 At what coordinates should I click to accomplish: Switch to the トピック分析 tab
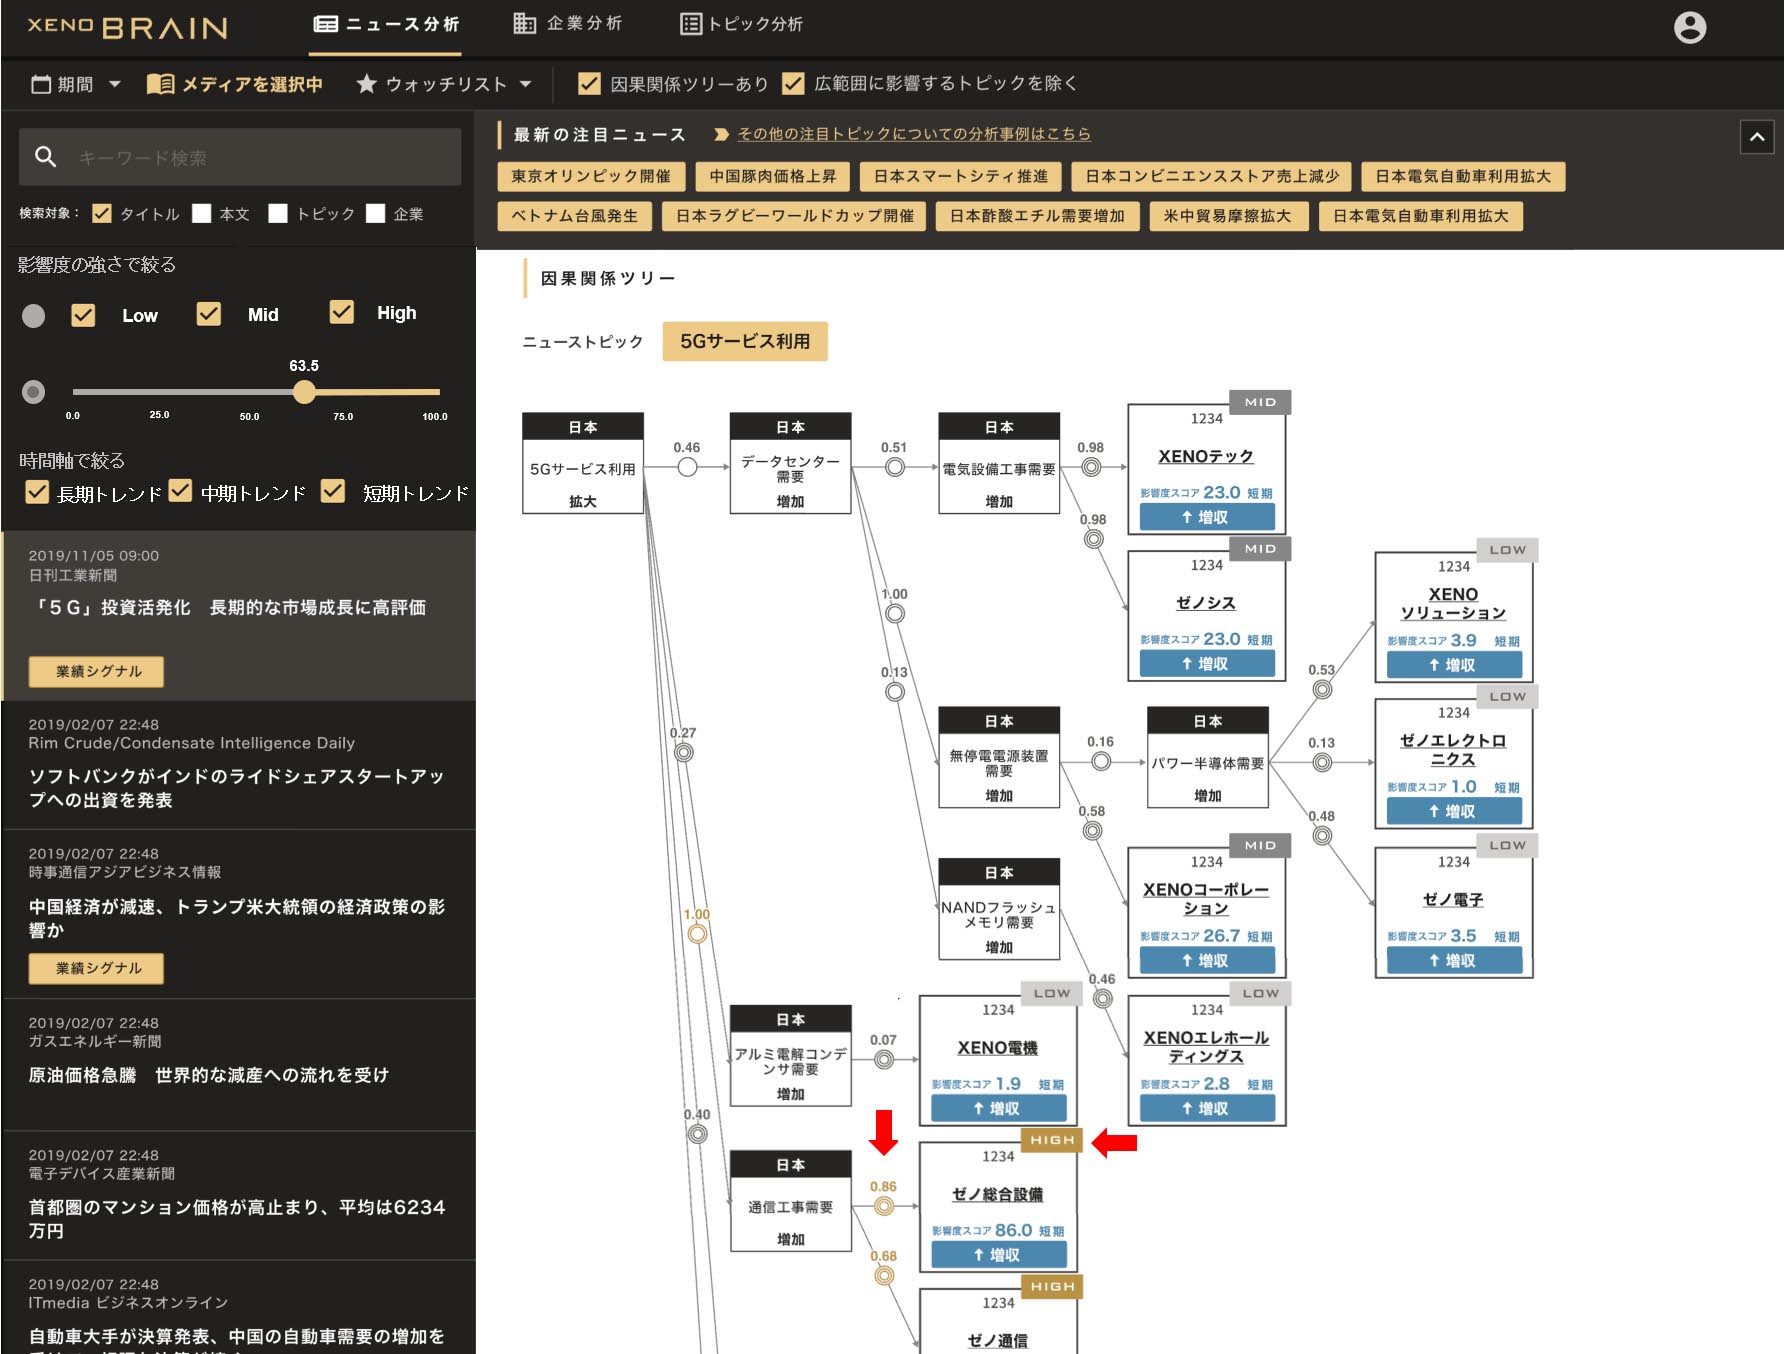pos(741,23)
